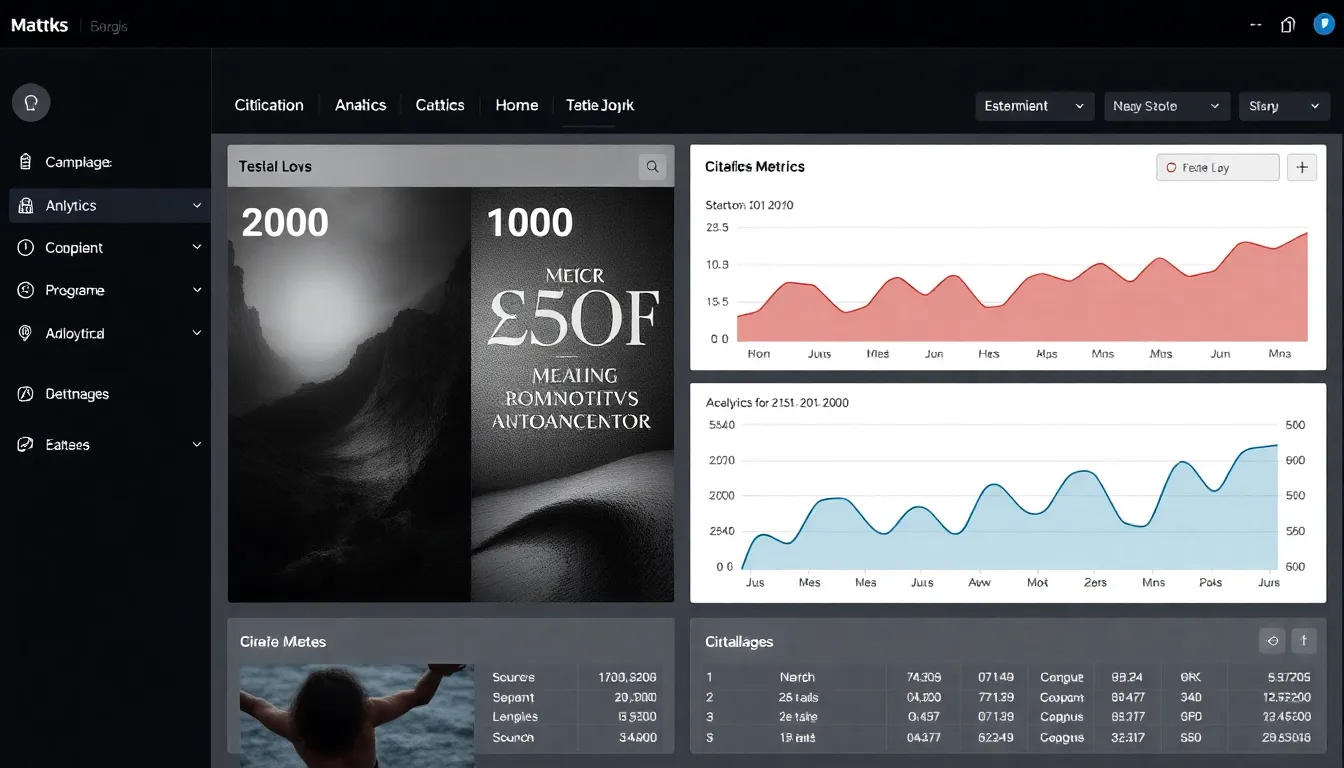The image size is (1344, 768).
Task: Click the Fete Ley search field
Action: click(1217, 168)
